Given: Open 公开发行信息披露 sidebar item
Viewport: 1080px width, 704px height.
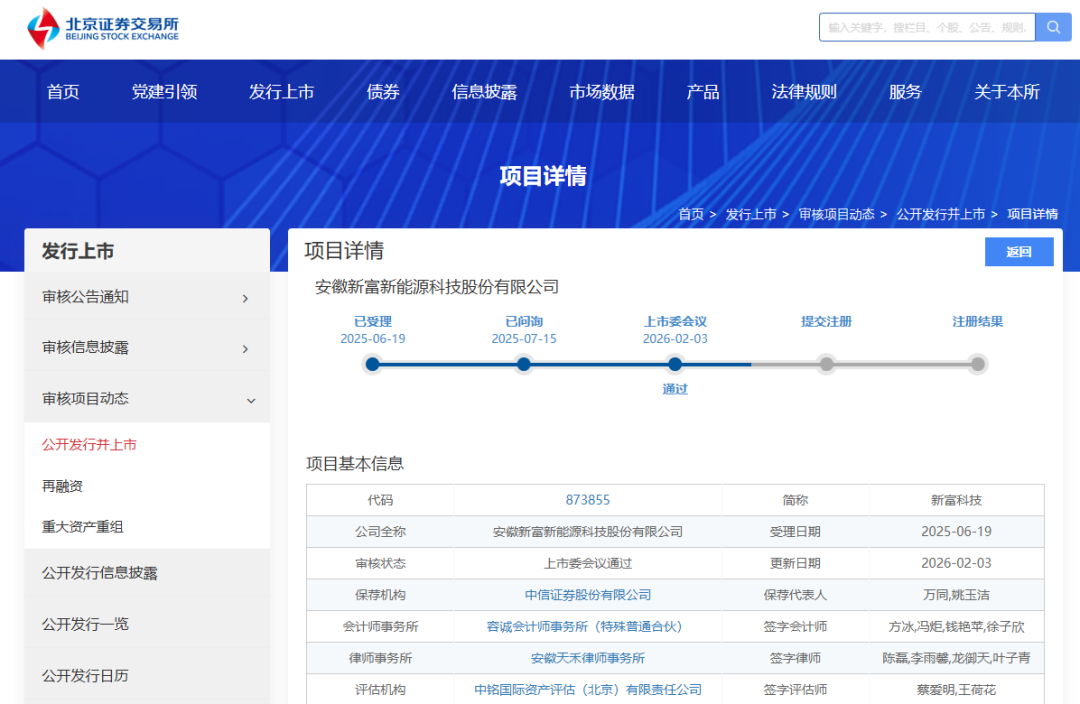Looking at the screenshot, I should 100,573.
